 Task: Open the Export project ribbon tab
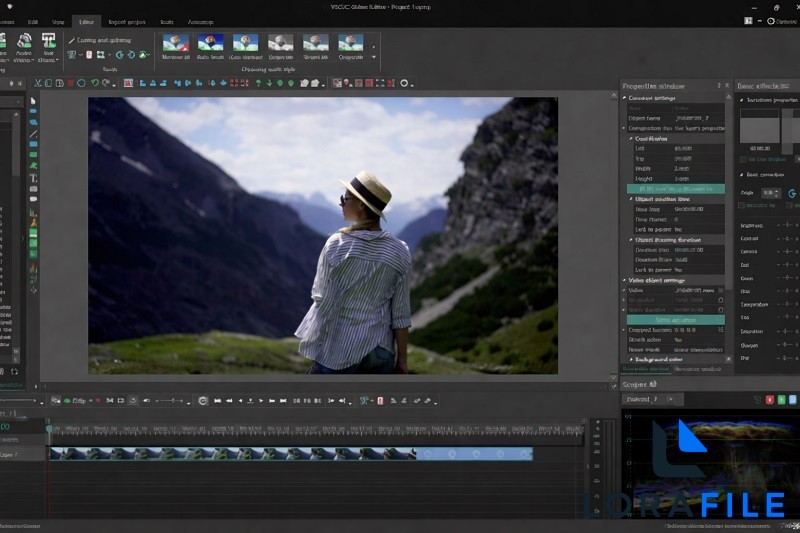click(127, 22)
